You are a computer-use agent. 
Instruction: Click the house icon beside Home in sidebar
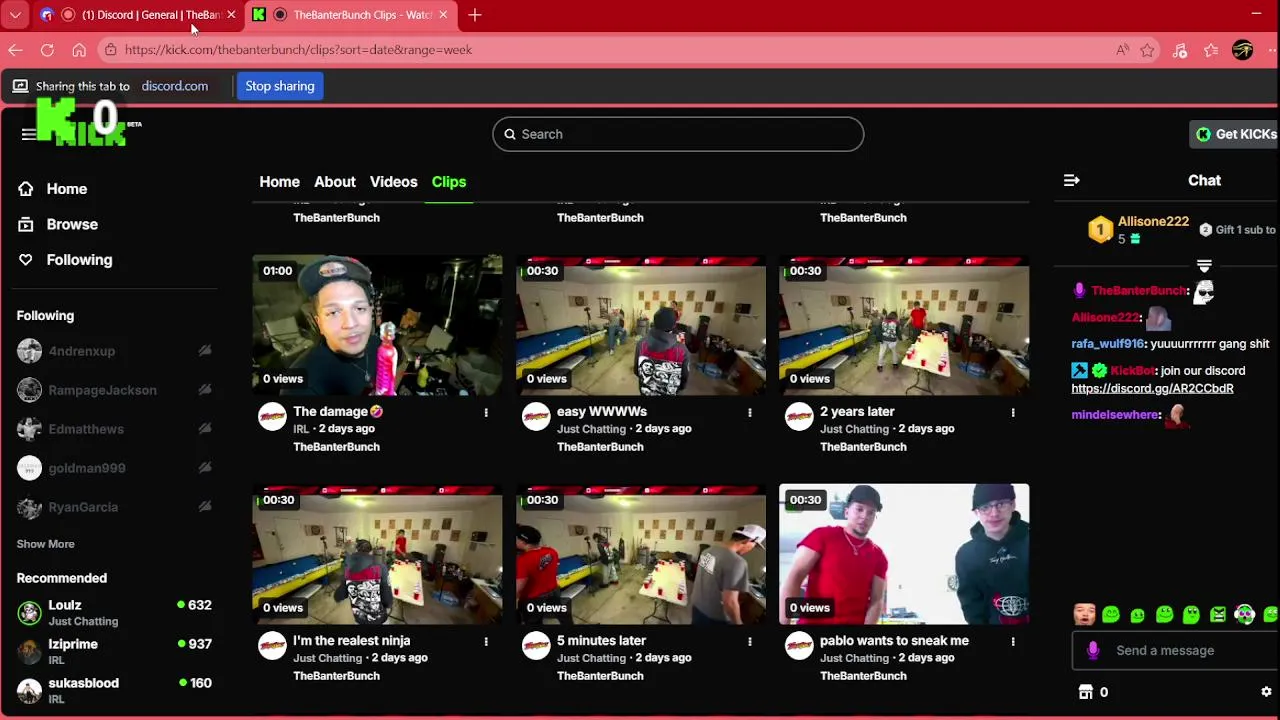tap(26, 189)
